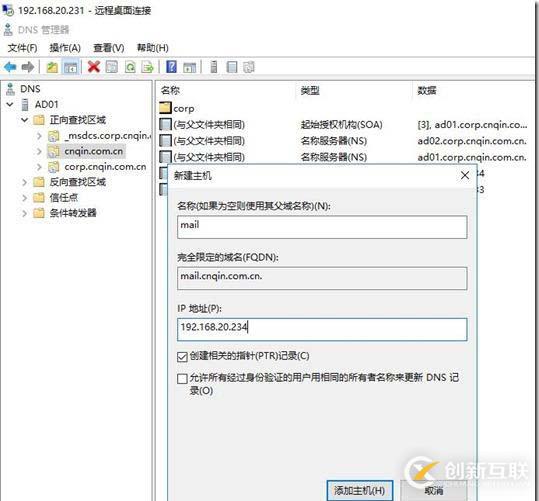Click the 信任点 folder icon

point(39,197)
